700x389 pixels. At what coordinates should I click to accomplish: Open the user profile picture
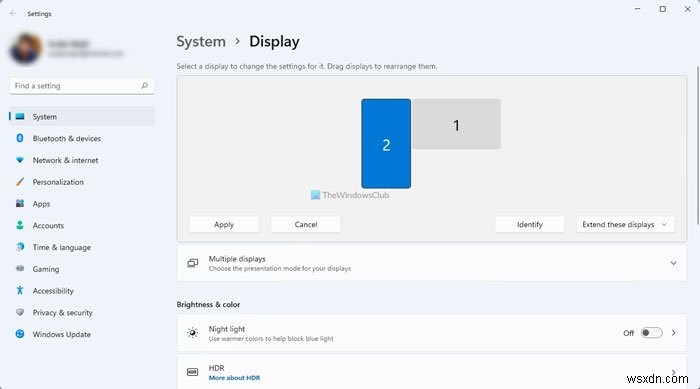[x=25, y=48]
